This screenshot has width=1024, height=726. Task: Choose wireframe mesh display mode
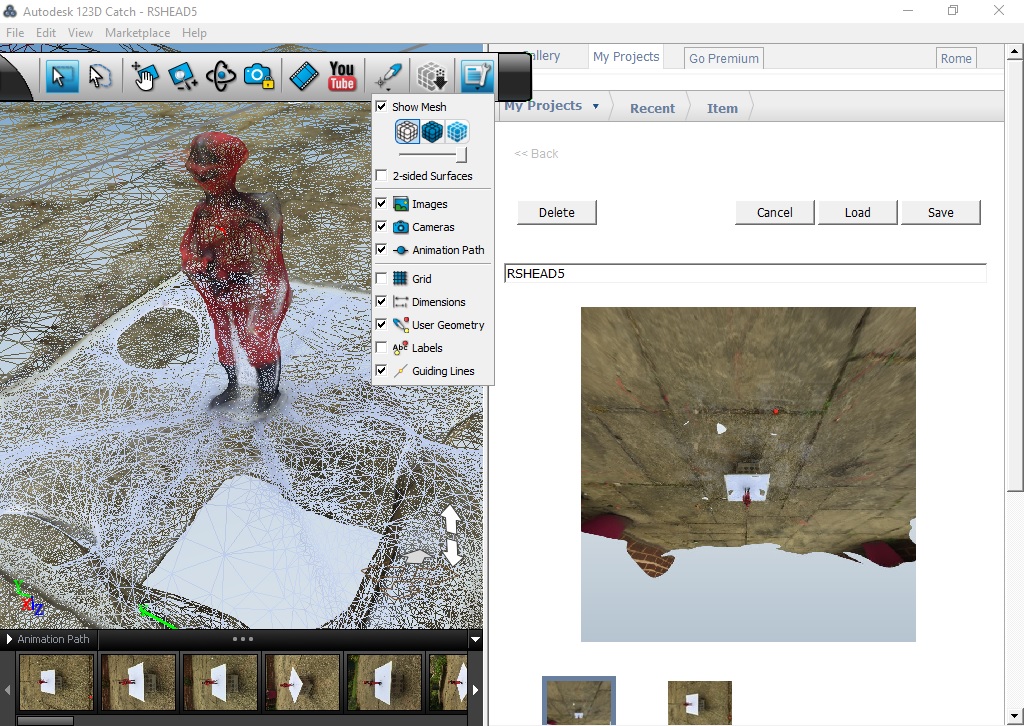point(407,132)
